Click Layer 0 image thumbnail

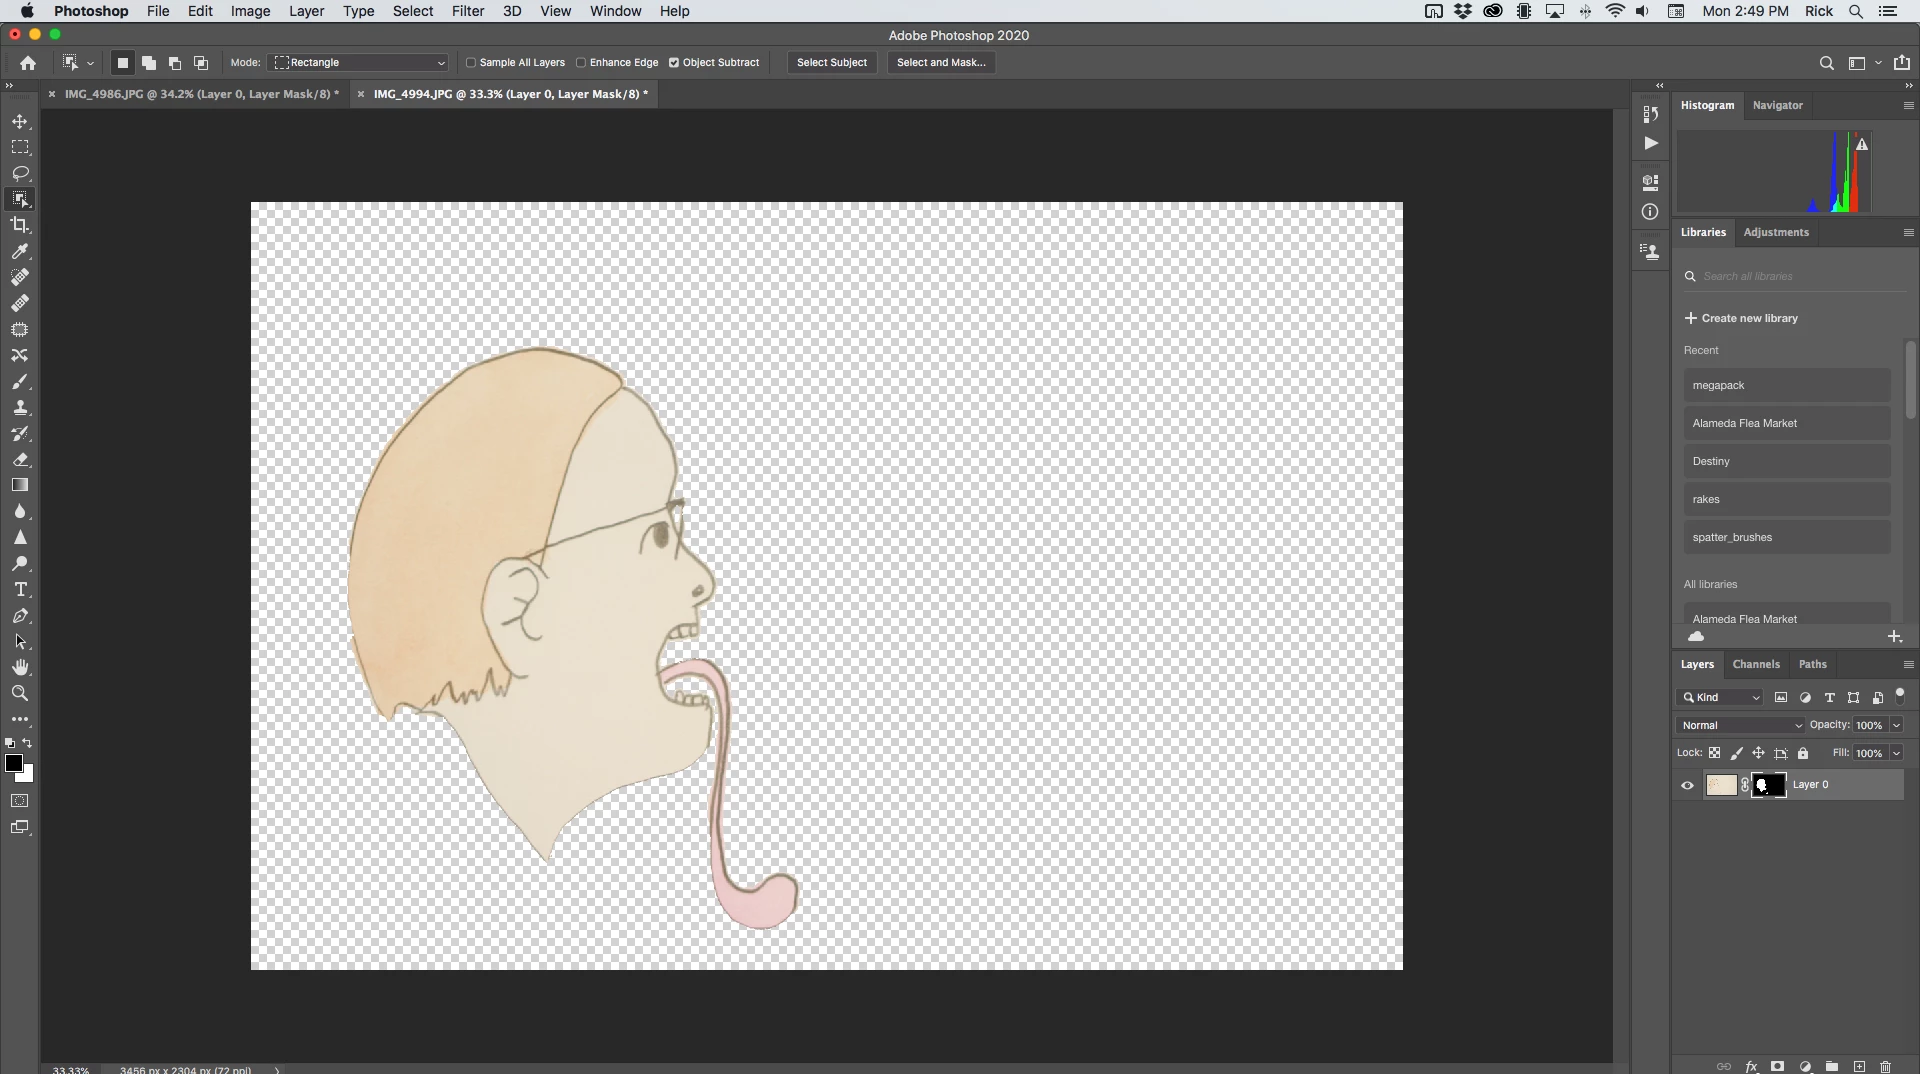pos(1721,785)
